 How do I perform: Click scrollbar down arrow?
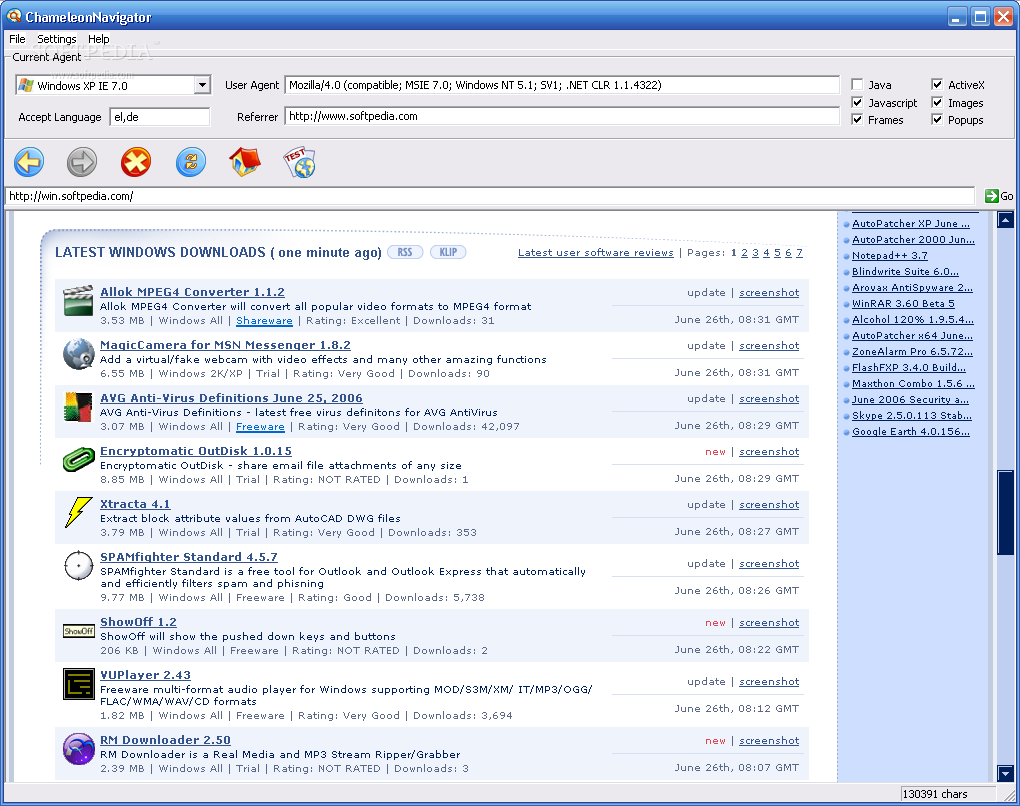pos(1005,773)
